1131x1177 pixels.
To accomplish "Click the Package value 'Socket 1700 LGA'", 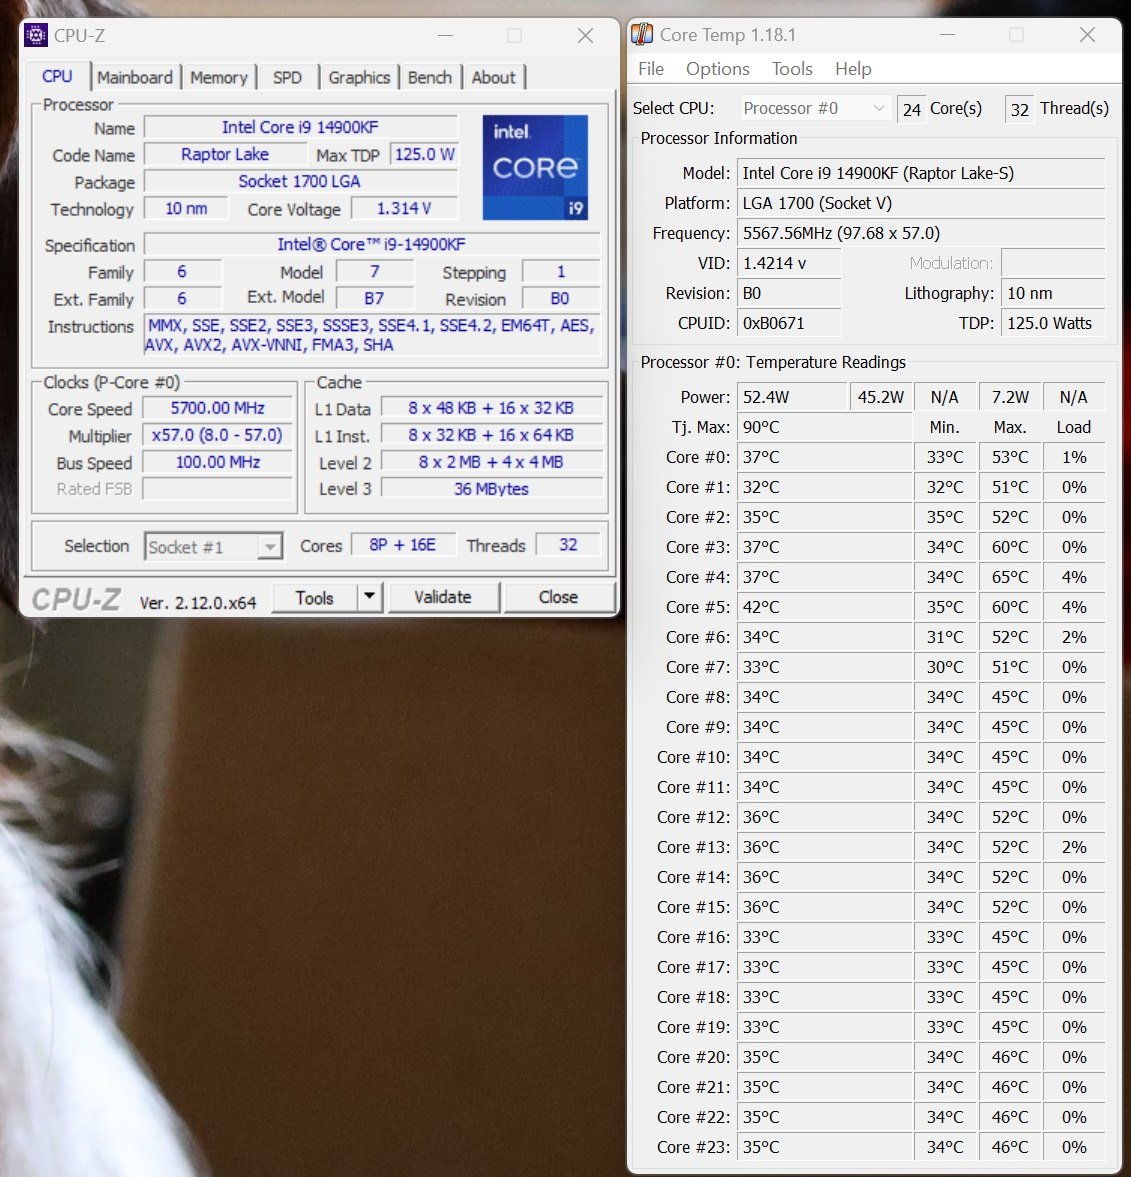I will click(300, 182).
